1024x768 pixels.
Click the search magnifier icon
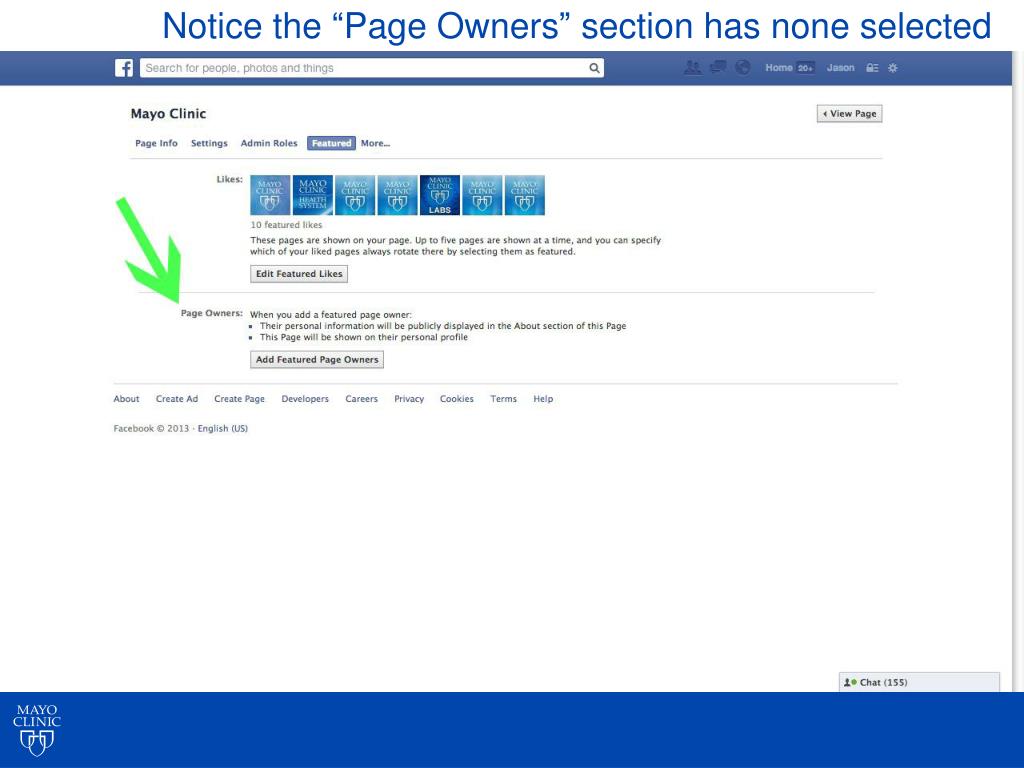(x=594, y=68)
